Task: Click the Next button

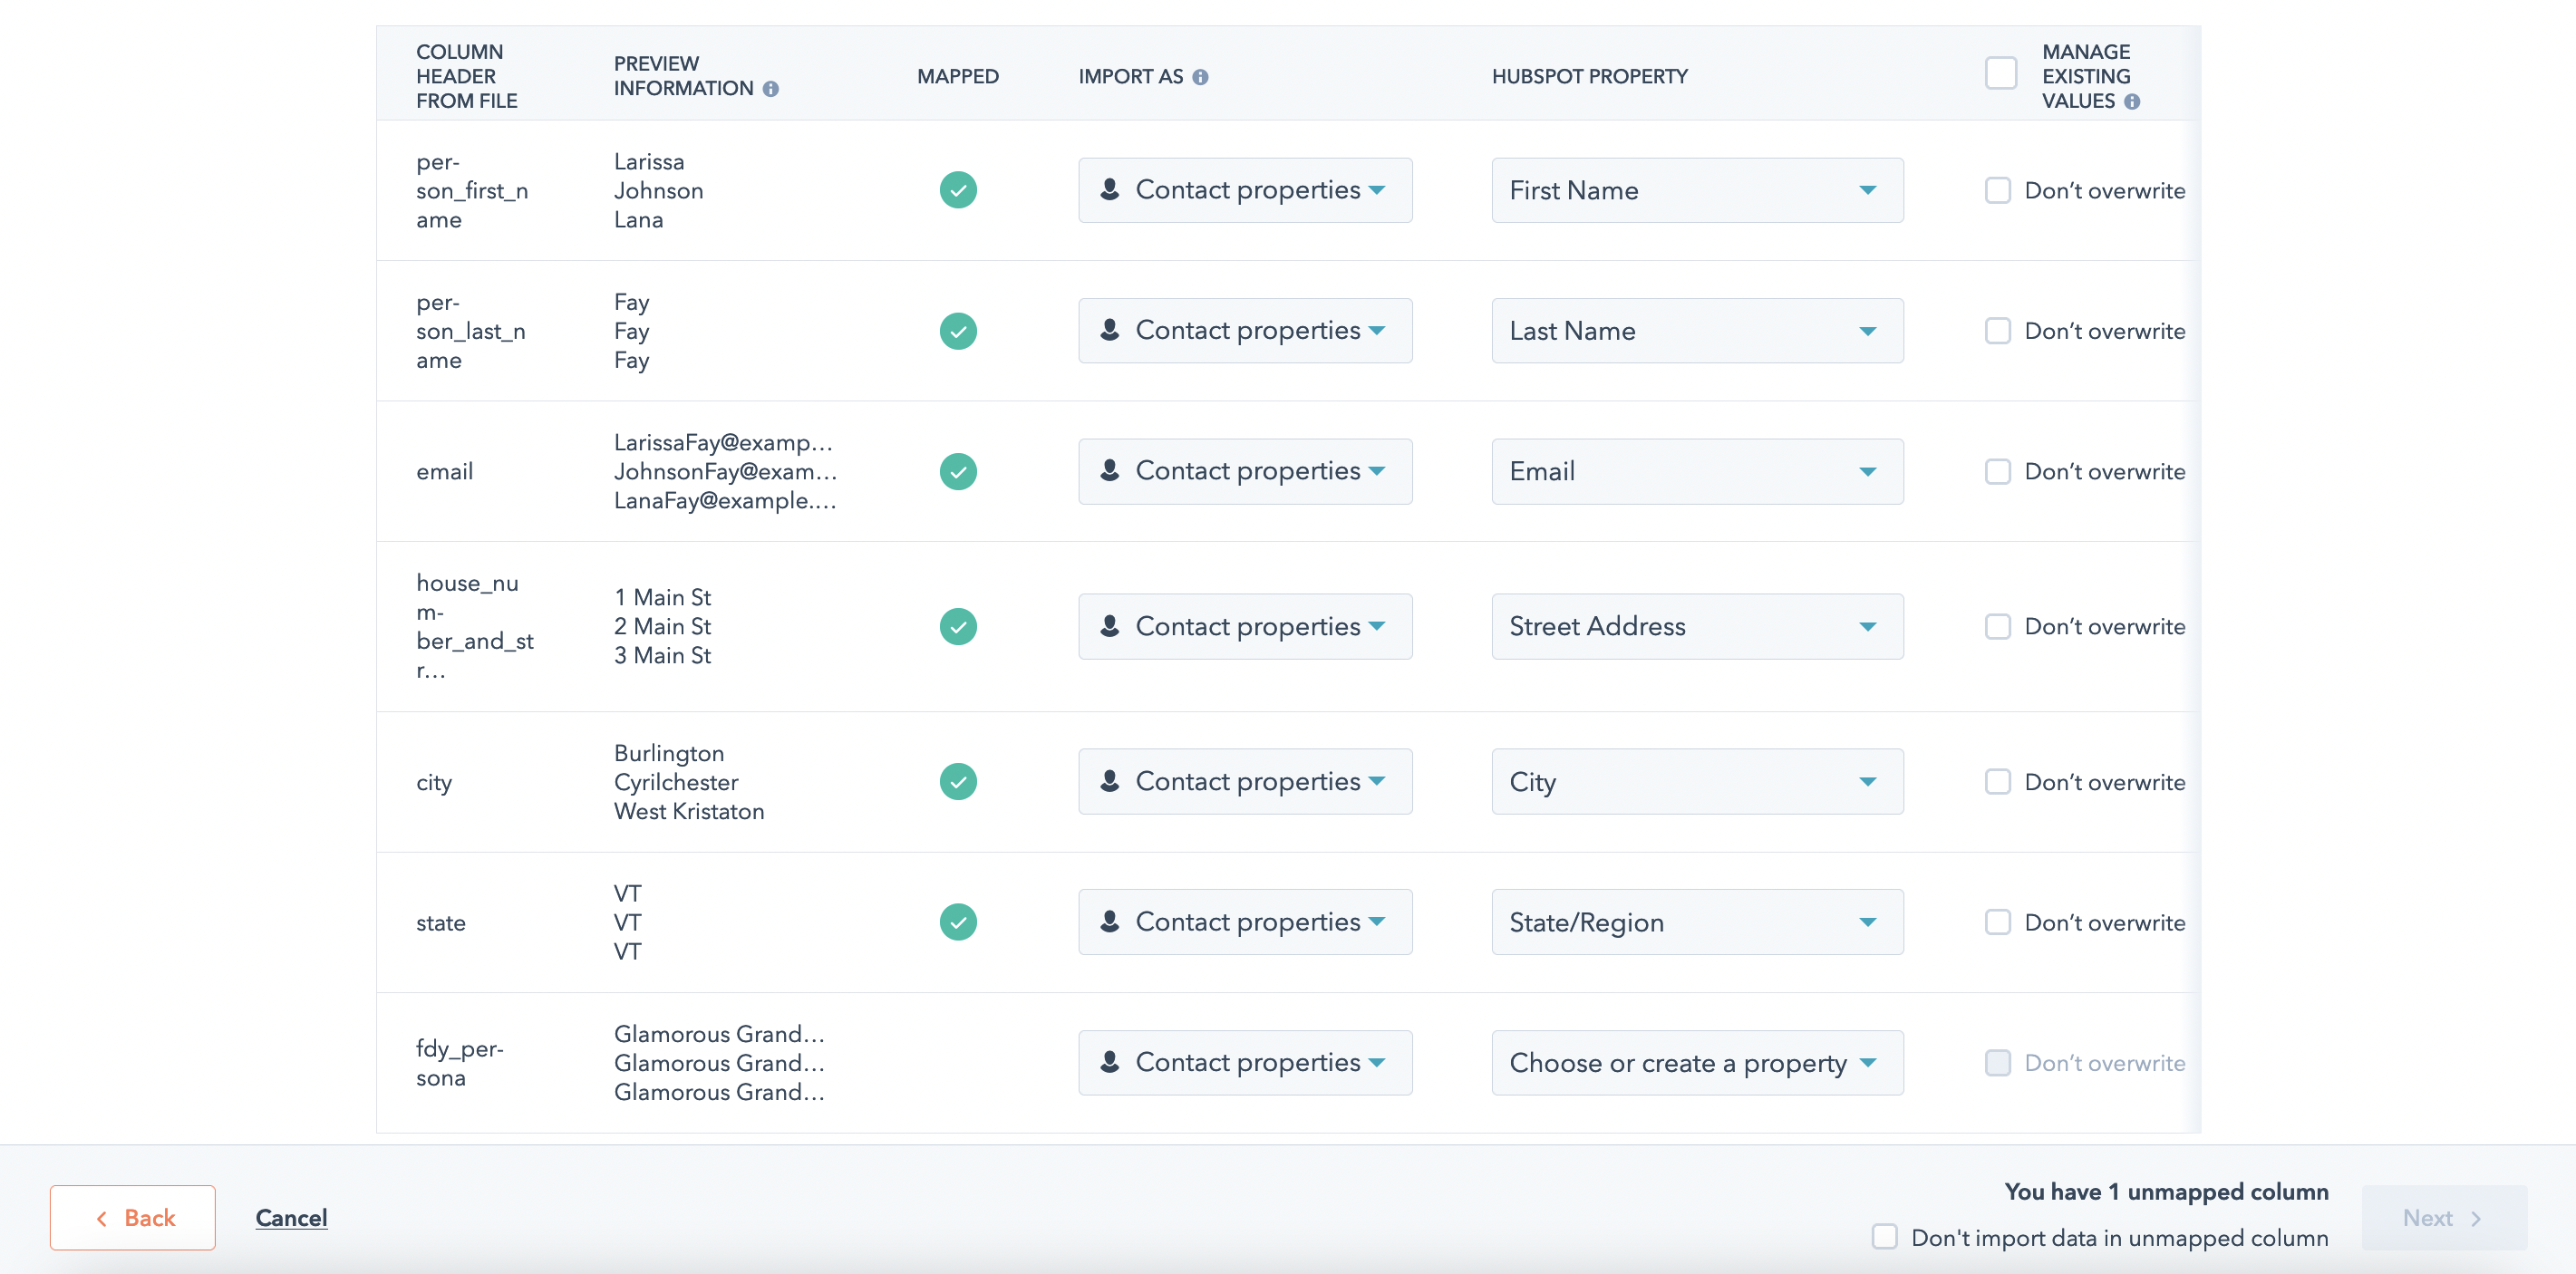Action: coord(2443,1217)
